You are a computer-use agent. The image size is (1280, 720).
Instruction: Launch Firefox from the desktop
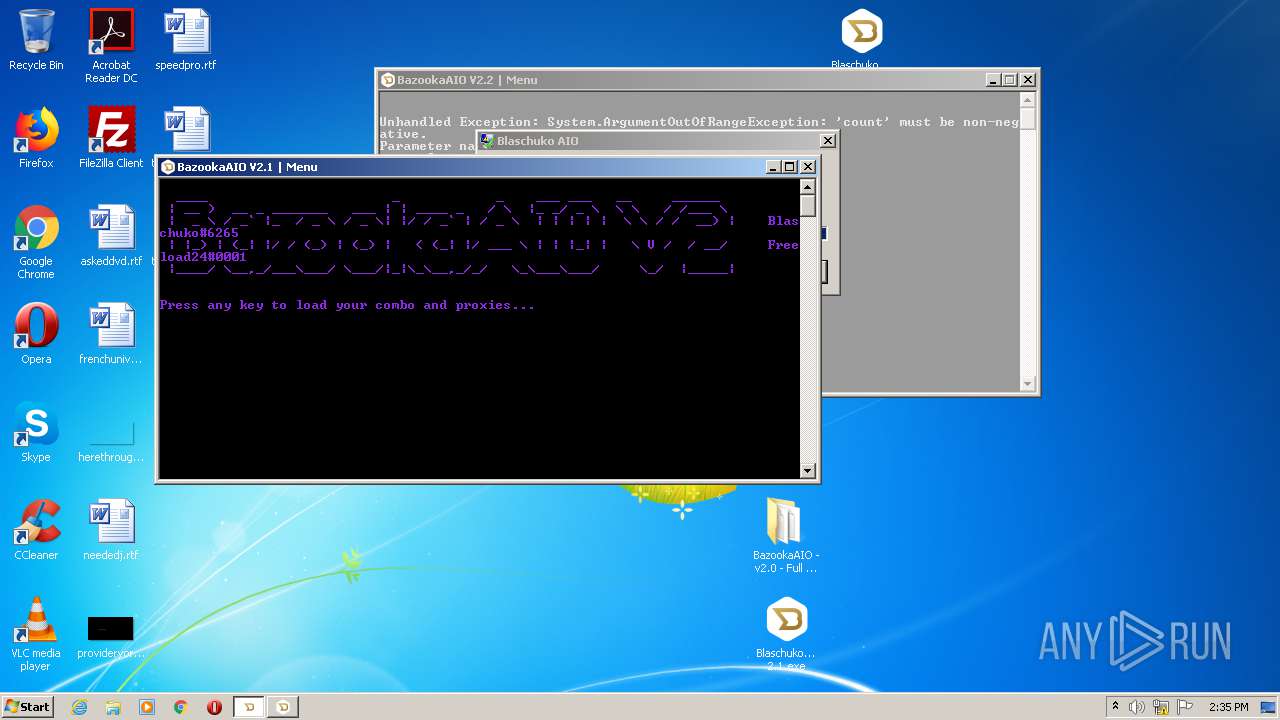(36, 138)
